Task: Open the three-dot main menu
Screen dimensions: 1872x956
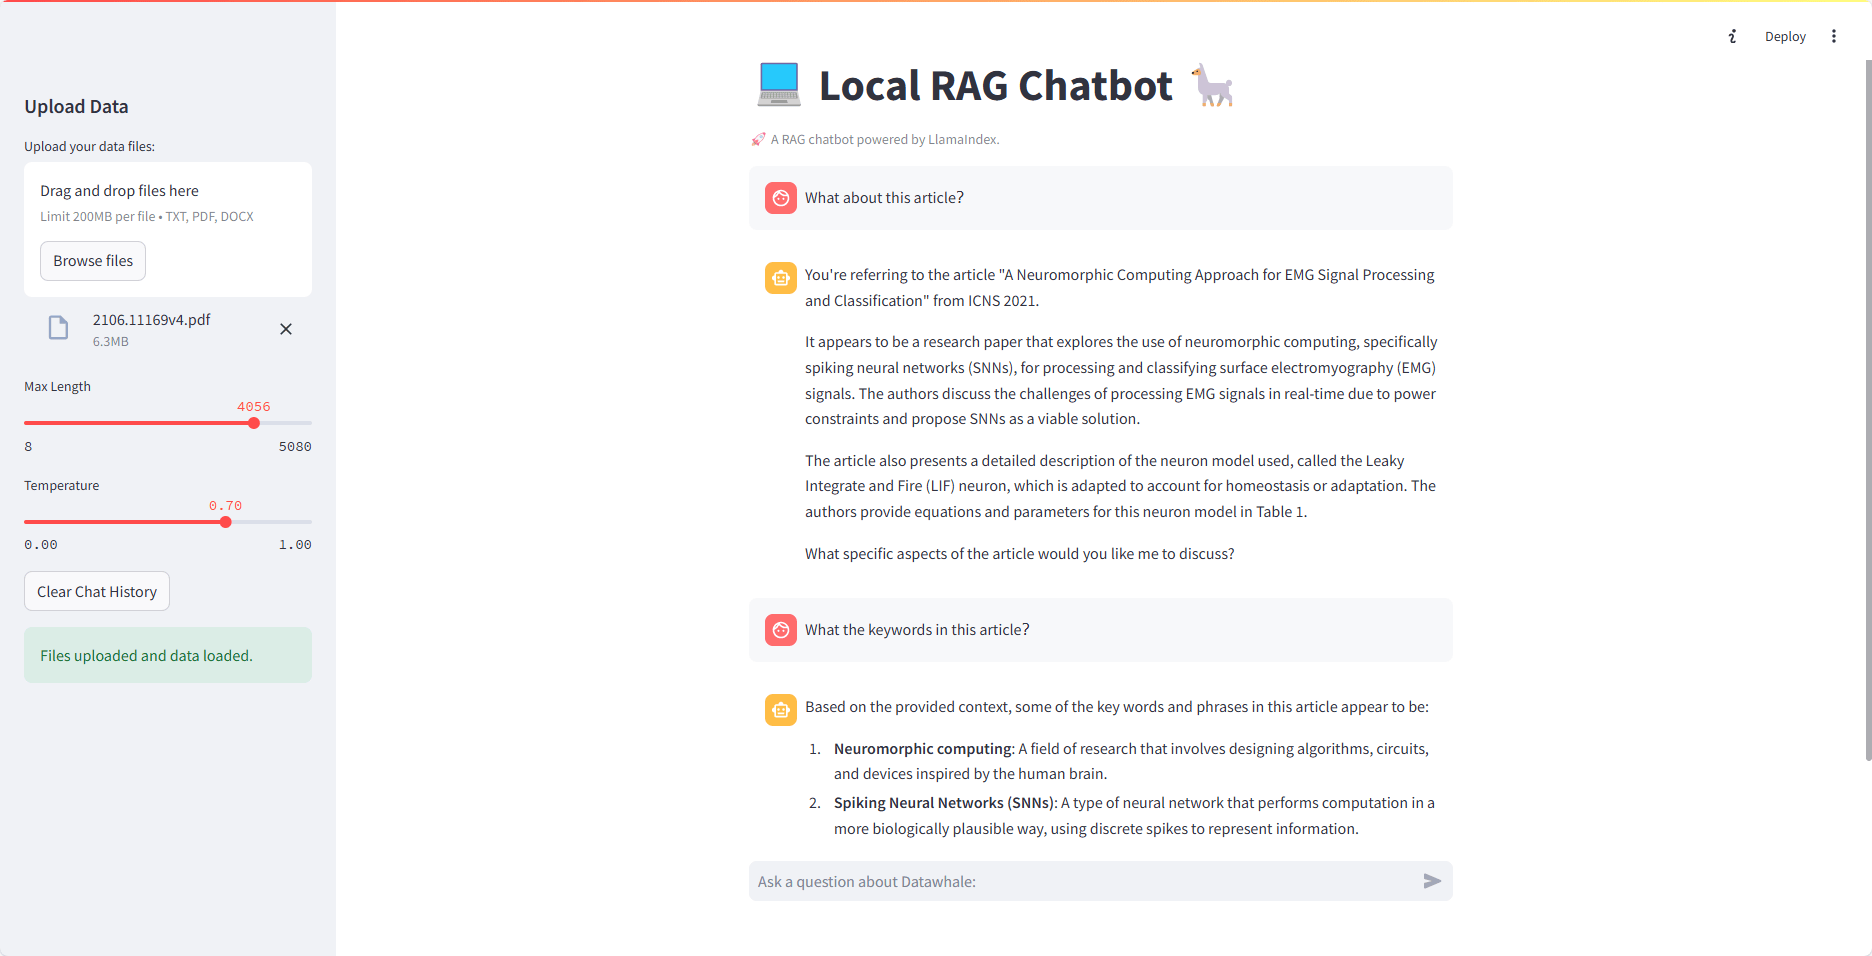Action: click(x=1833, y=37)
